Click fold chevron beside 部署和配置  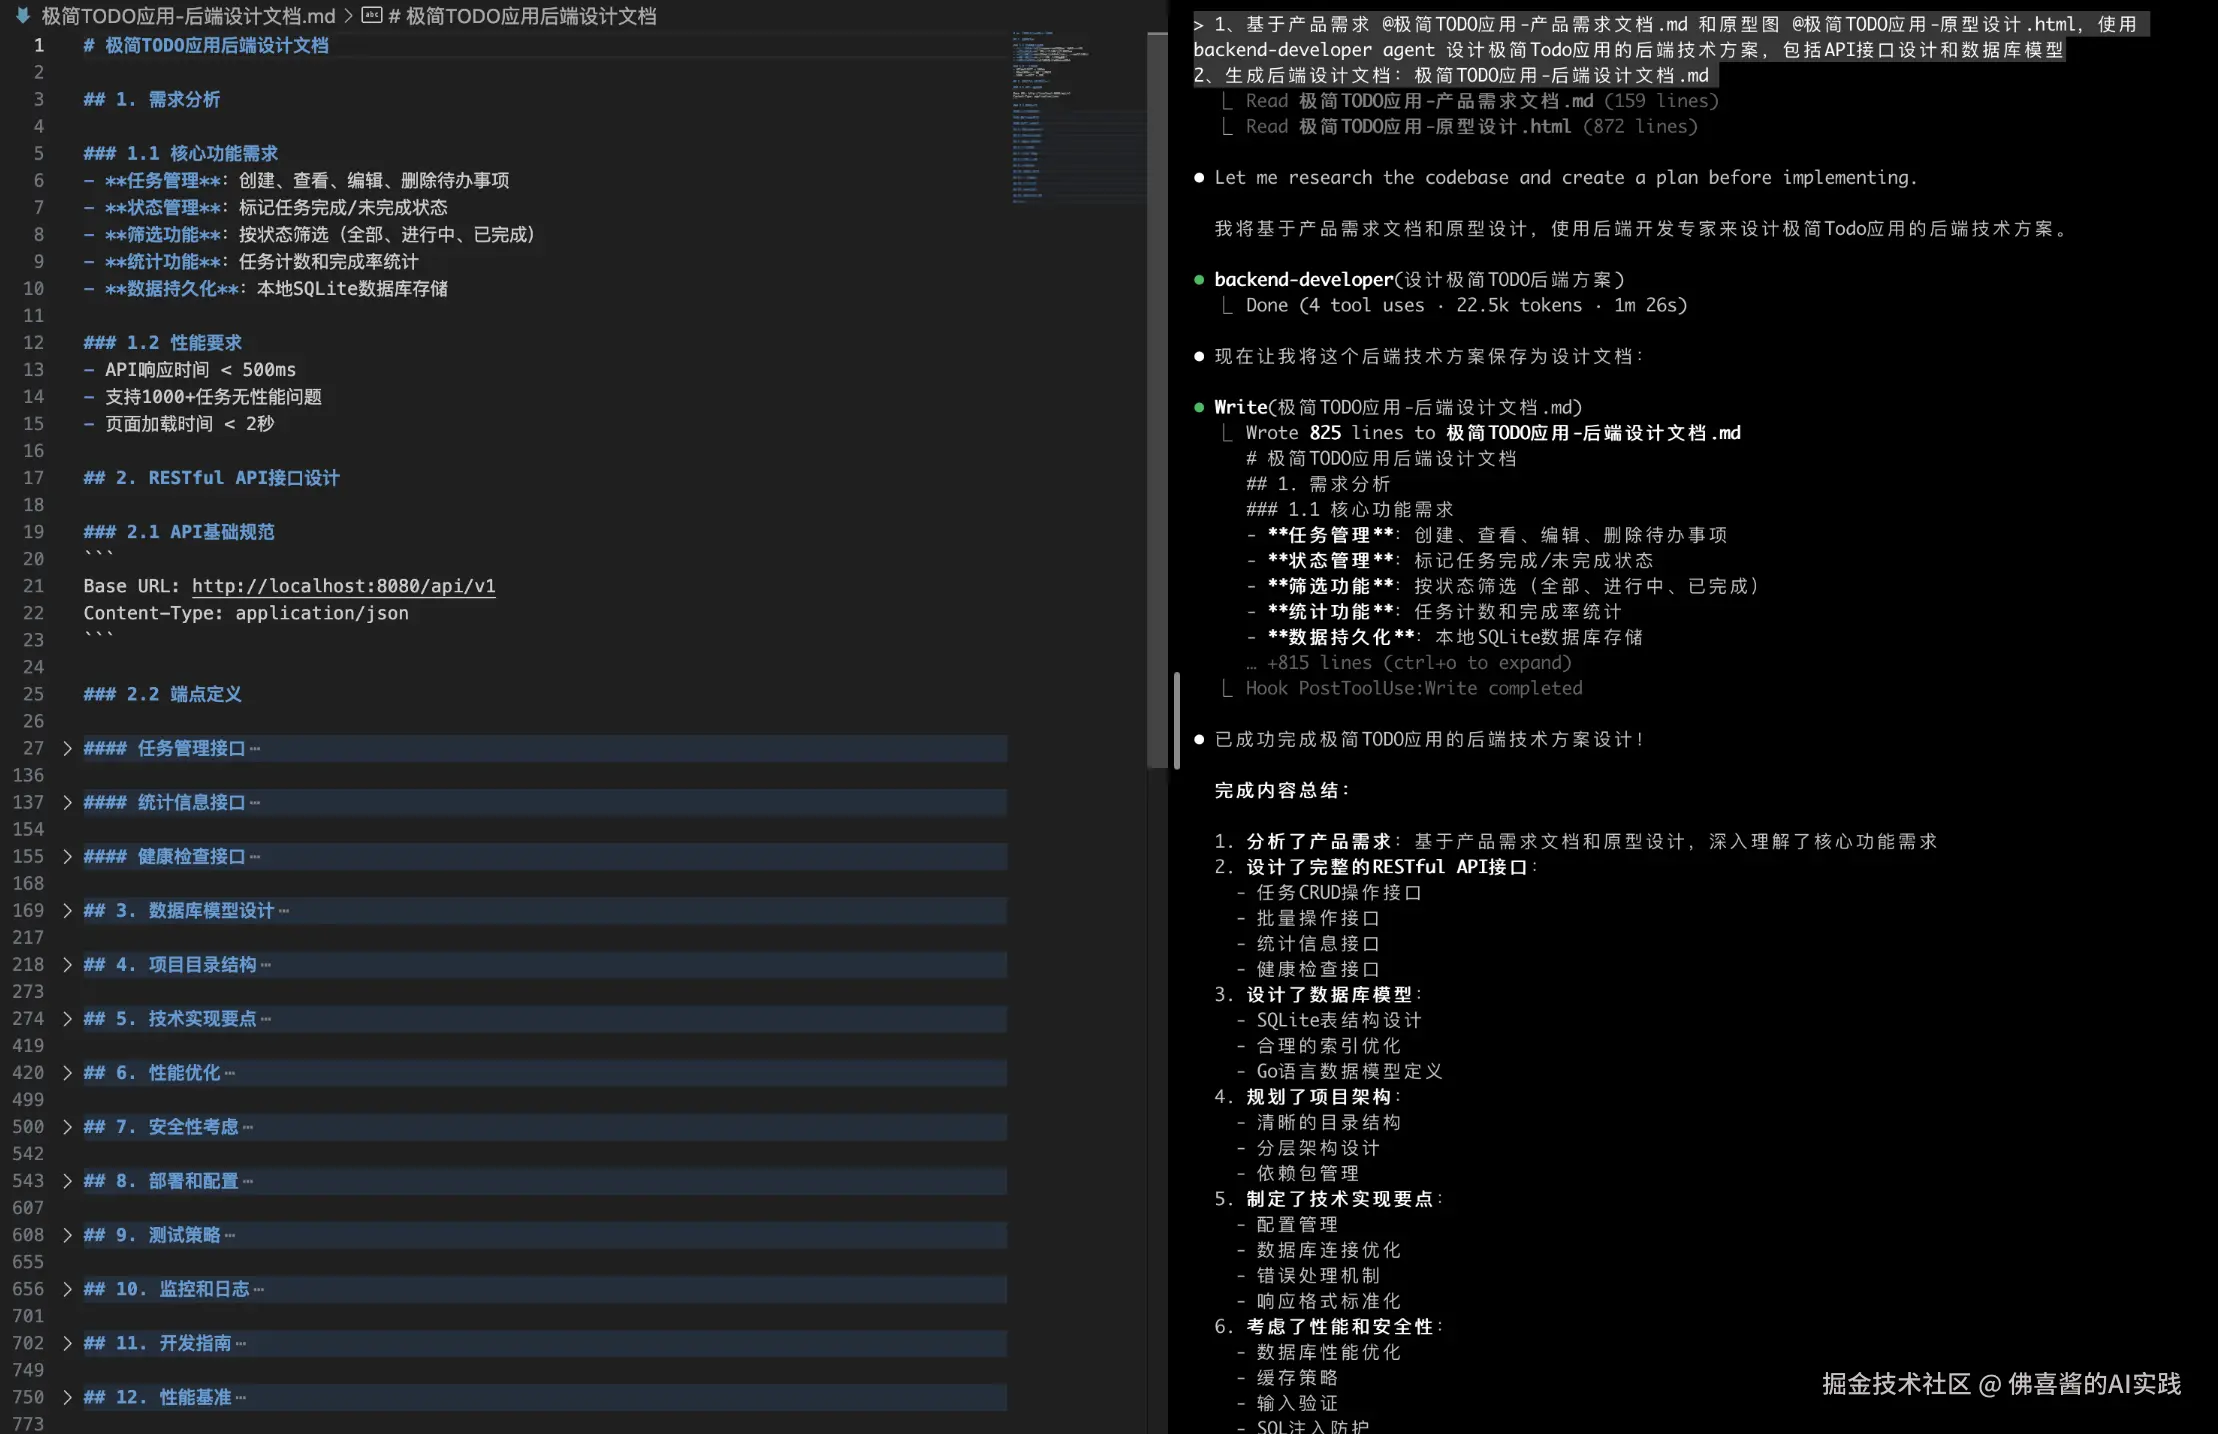point(67,1181)
